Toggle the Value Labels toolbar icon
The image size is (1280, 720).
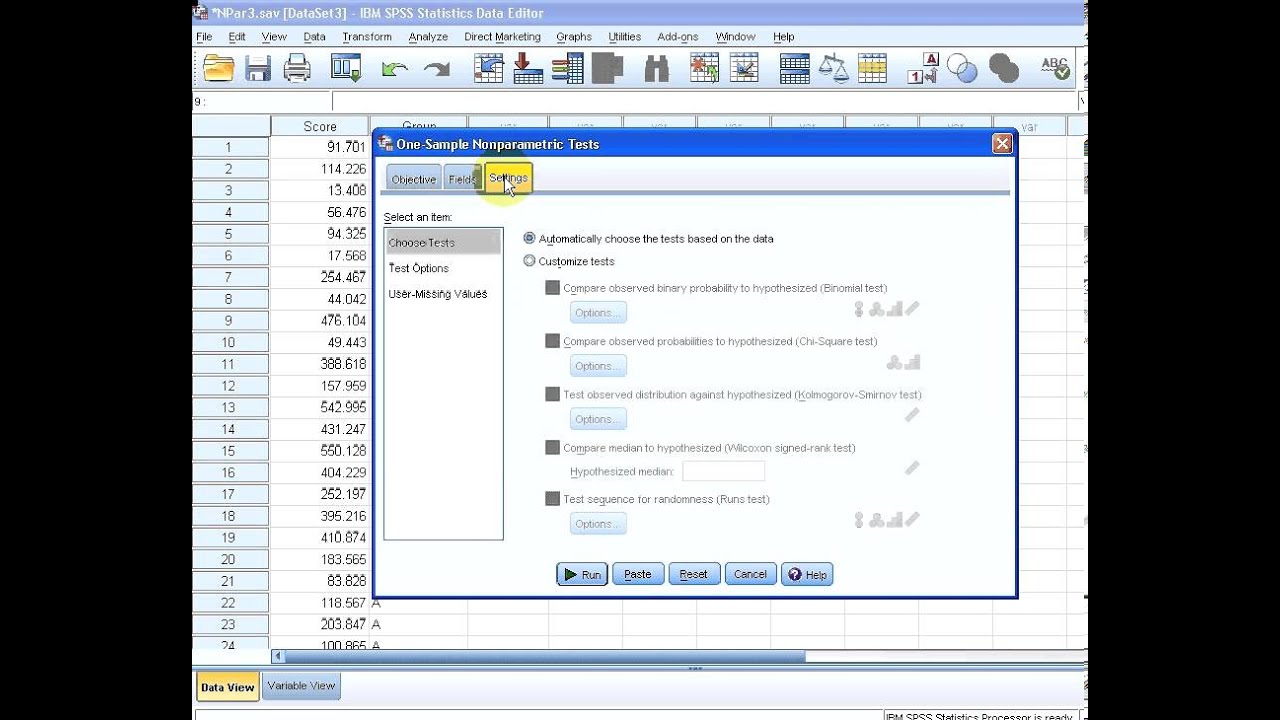[922, 69]
